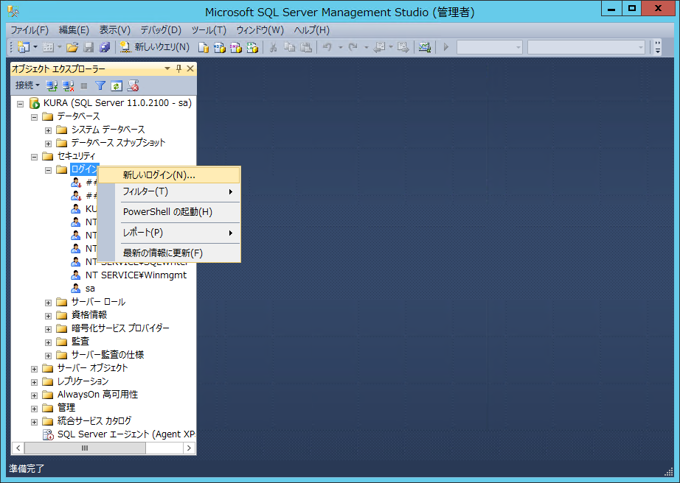
Task: Click 新しいクエリ(N) toolbar button
Action: [155, 47]
